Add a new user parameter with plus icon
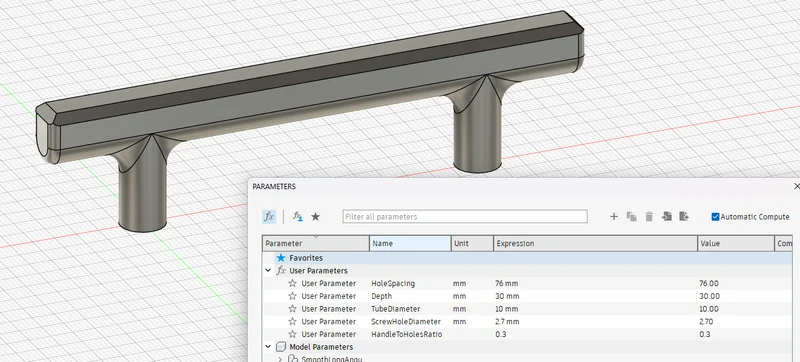The image size is (800, 362). click(x=614, y=217)
